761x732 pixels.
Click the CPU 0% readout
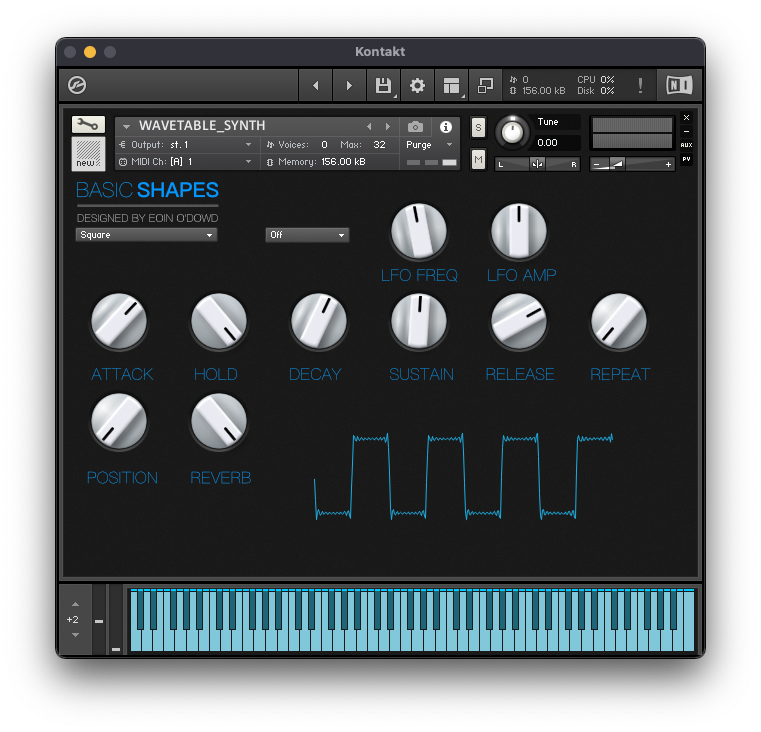point(596,80)
